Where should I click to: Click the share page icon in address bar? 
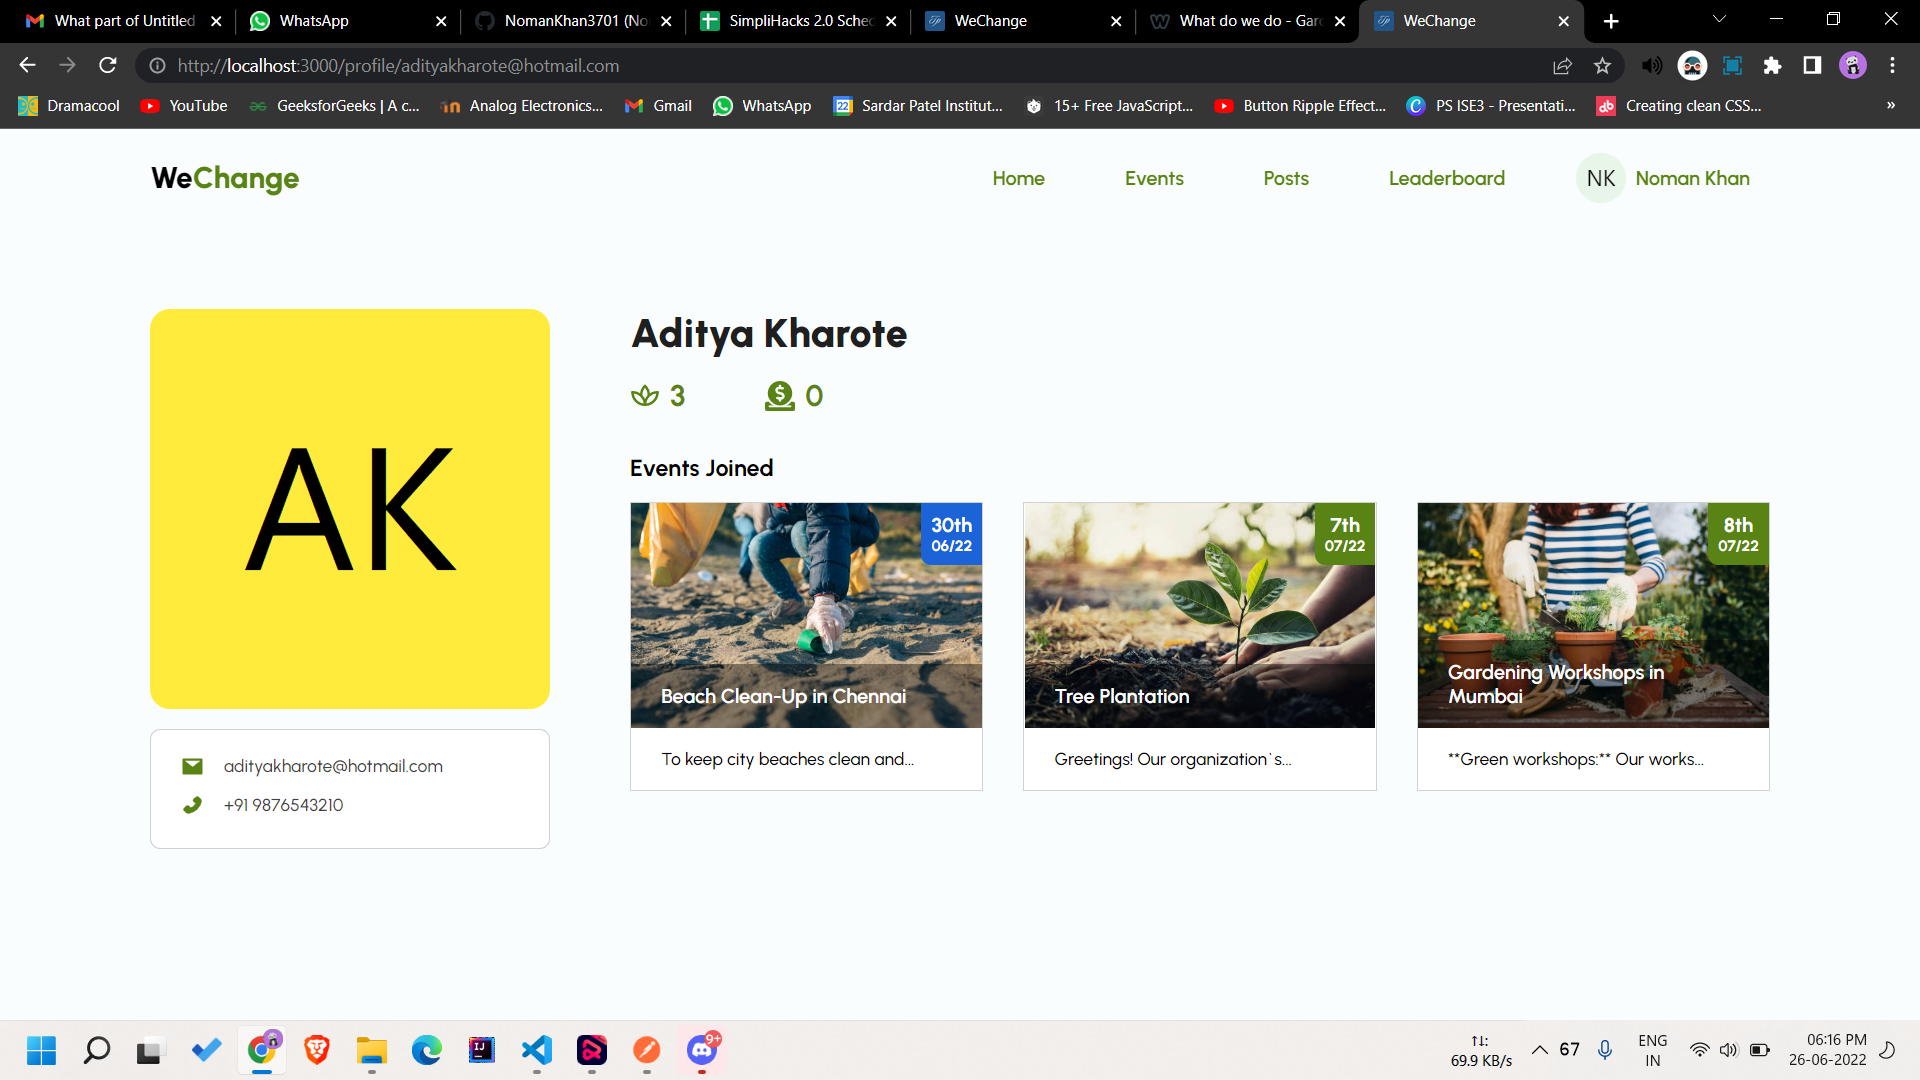[1562, 66]
